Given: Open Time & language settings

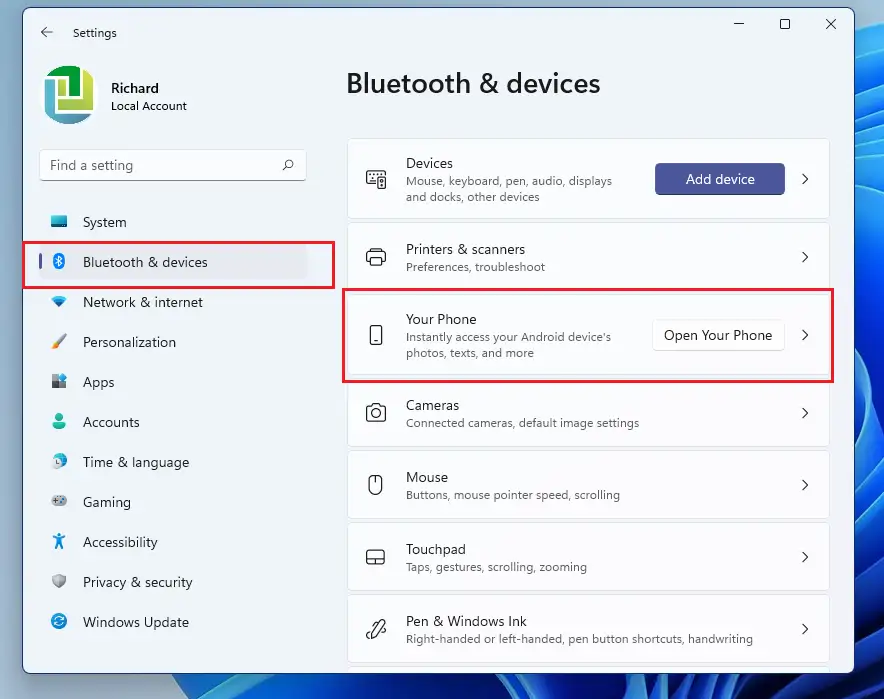Looking at the screenshot, I should tap(173, 462).
